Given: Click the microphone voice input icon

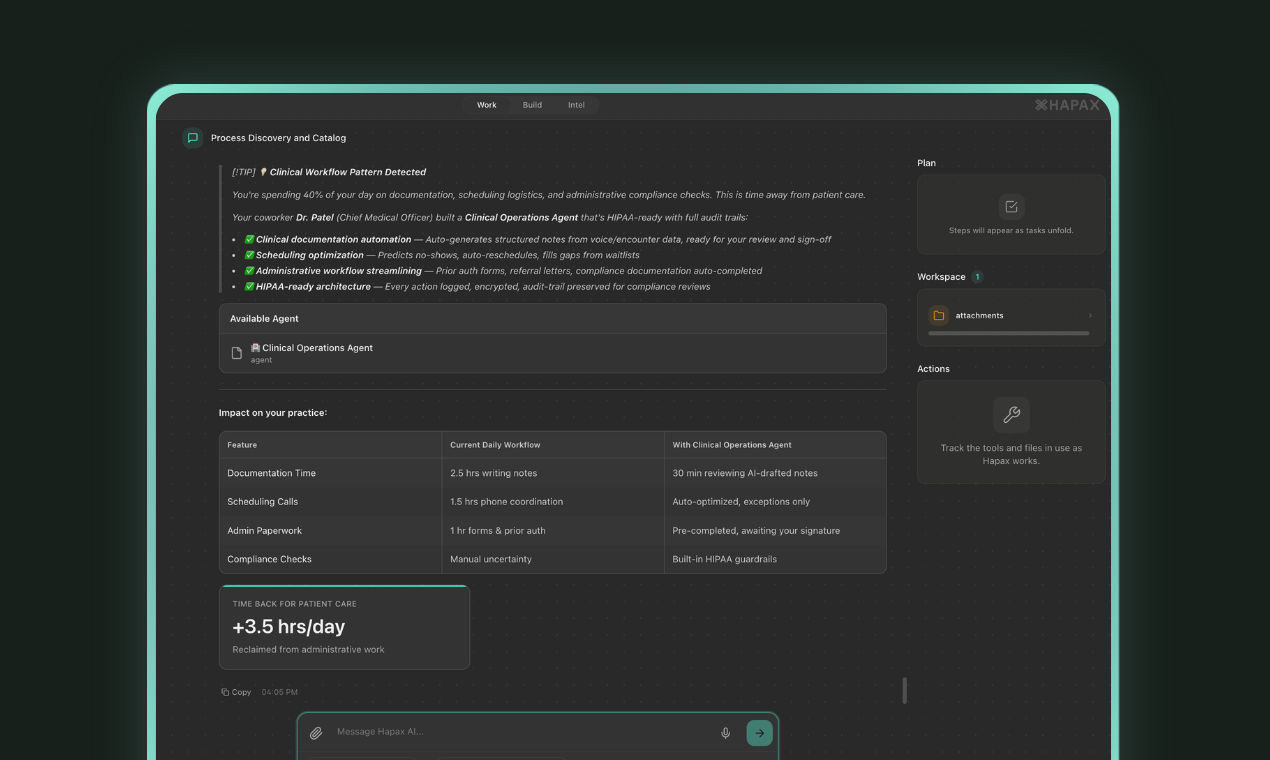Looking at the screenshot, I should click(726, 733).
